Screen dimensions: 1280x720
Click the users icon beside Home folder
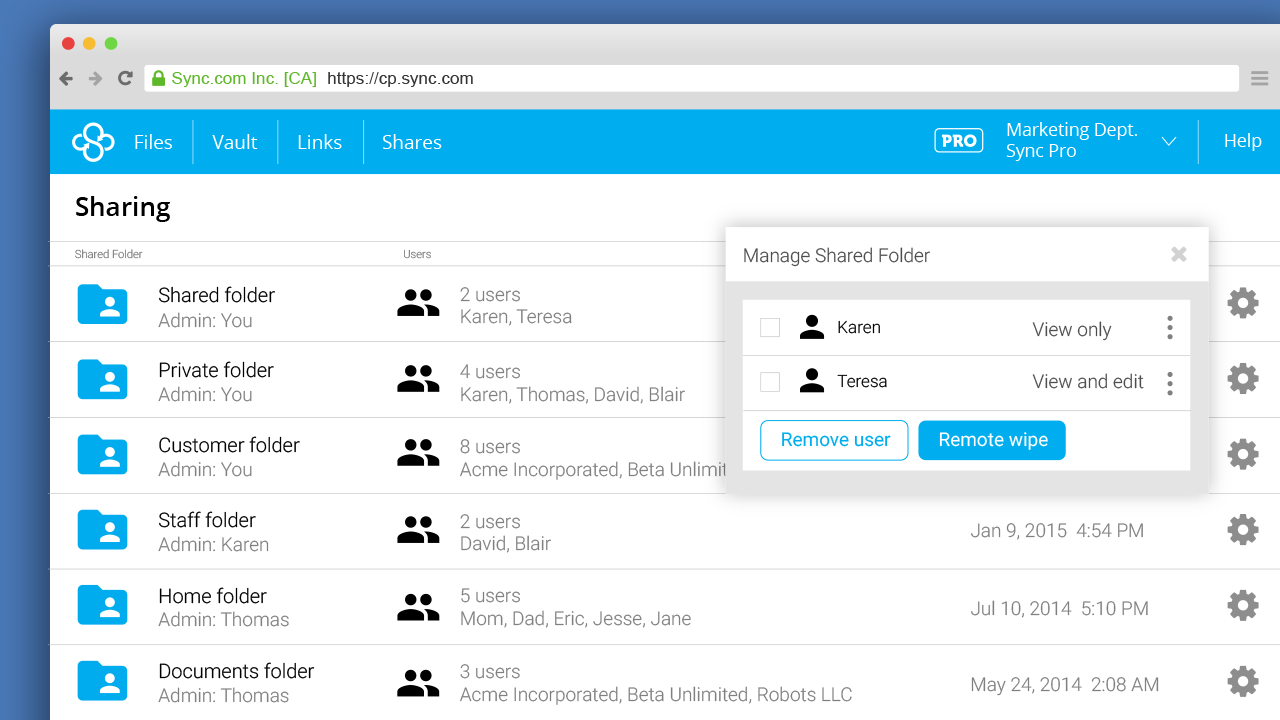coord(418,604)
